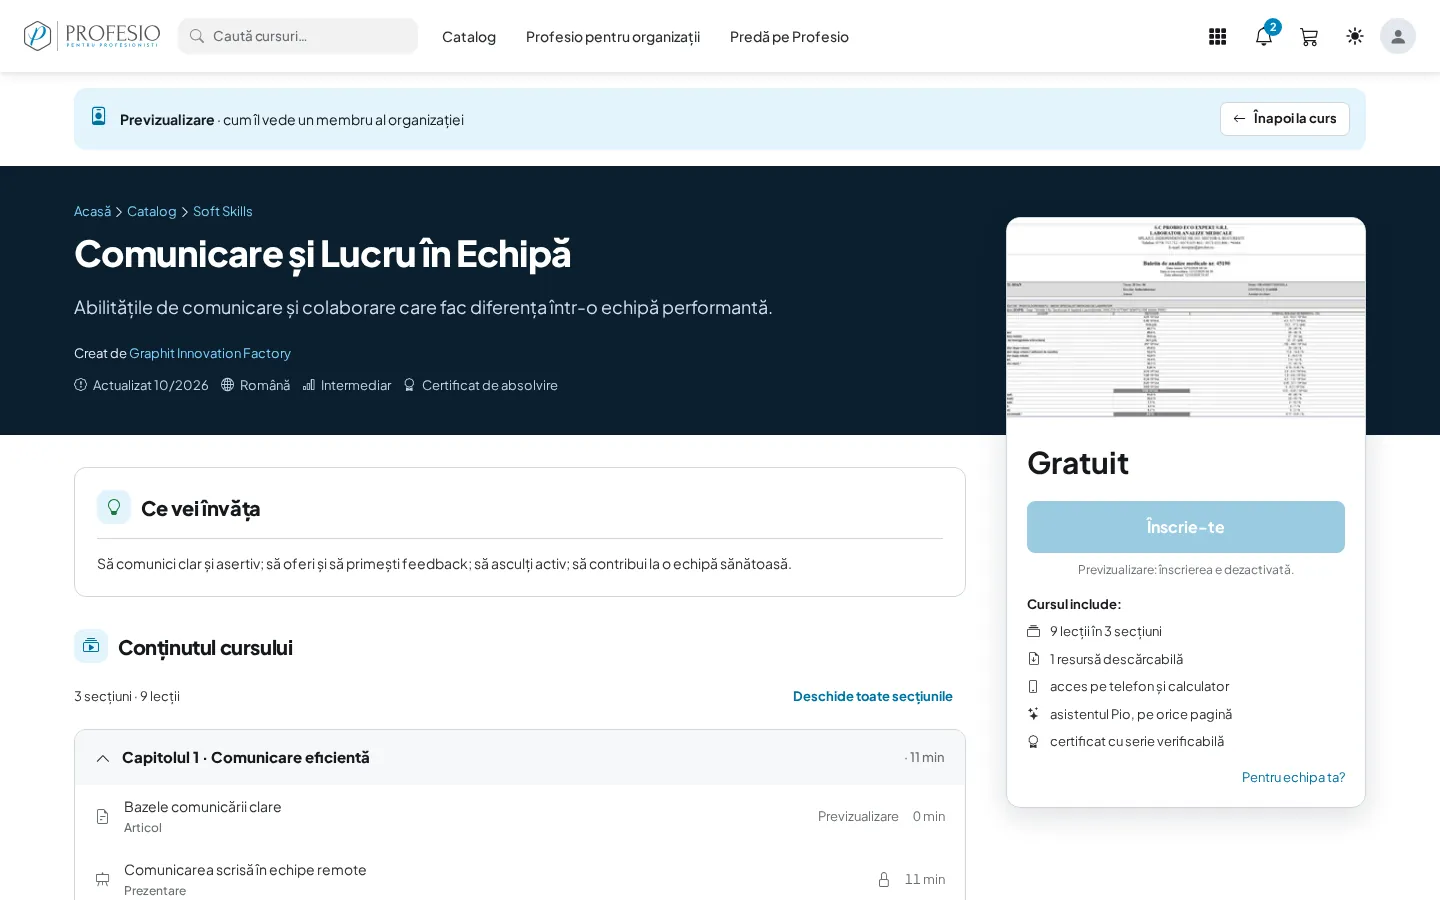This screenshot has width=1440, height=900.
Task: Open the apps grid menu icon
Action: 1217,37
